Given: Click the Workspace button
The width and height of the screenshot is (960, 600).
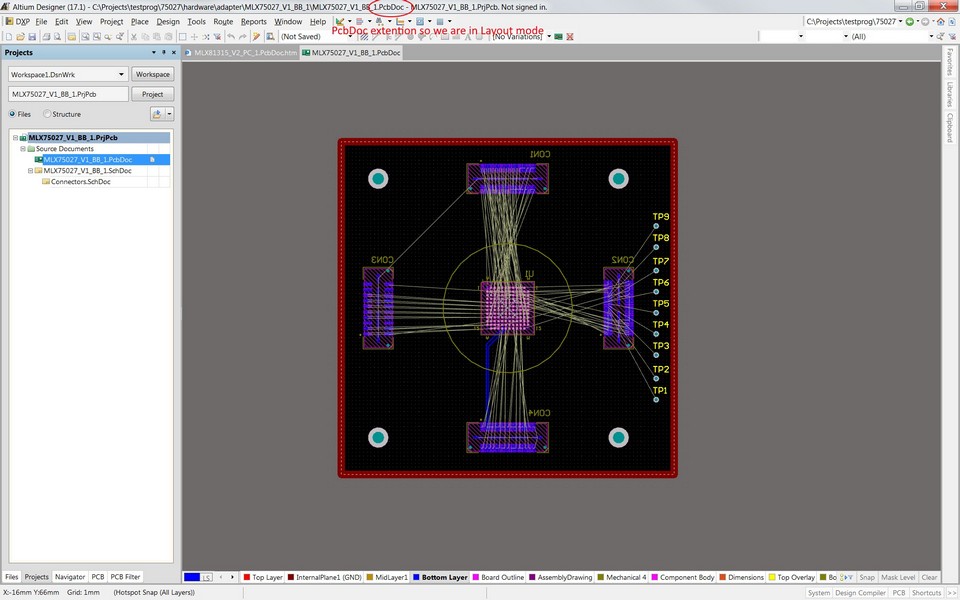Looking at the screenshot, I should pos(152,74).
